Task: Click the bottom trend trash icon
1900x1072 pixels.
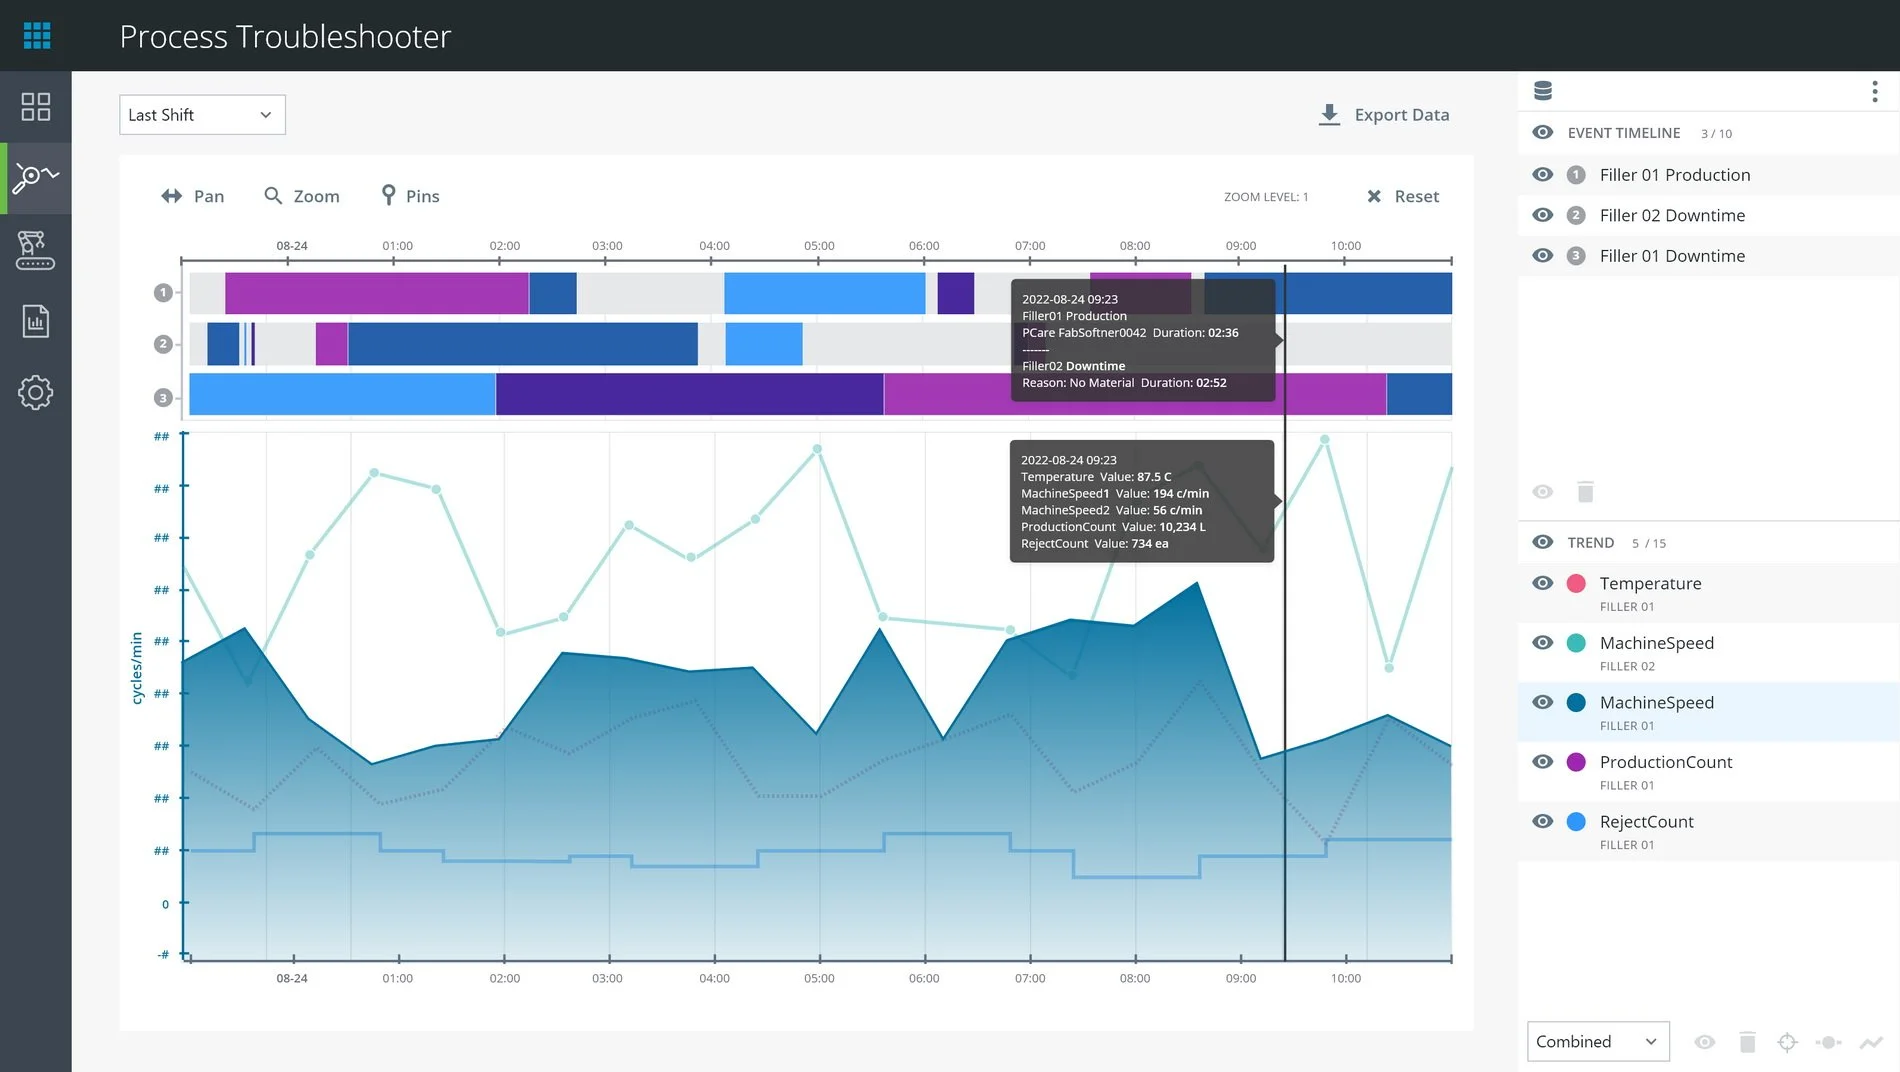Action: click(x=1748, y=1042)
